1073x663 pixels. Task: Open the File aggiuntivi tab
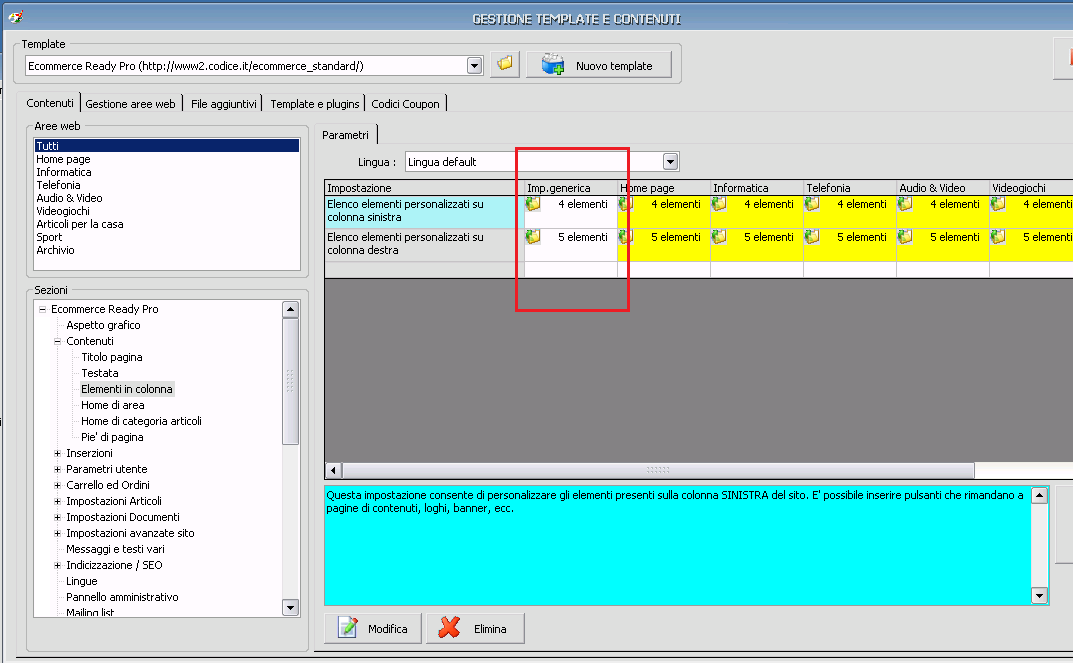point(223,104)
